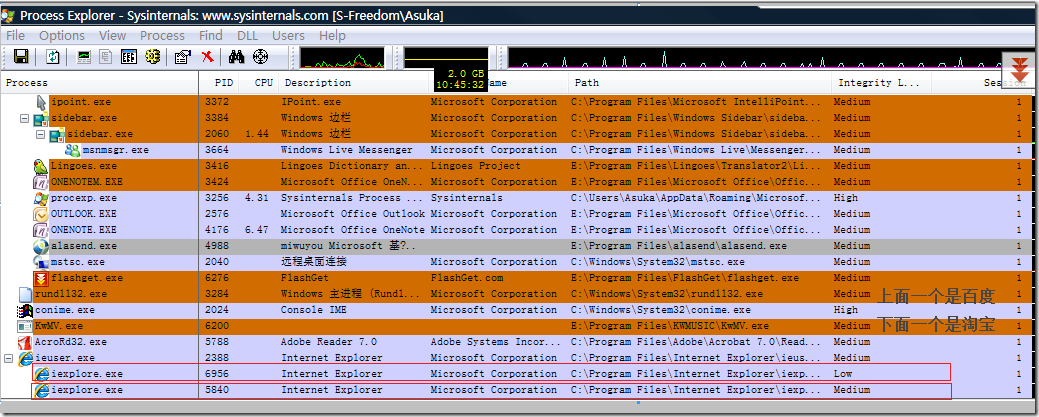Screen dimensions: 1039x417
Task: Click the ONENOTE.EXE process icon
Action: tap(41, 230)
